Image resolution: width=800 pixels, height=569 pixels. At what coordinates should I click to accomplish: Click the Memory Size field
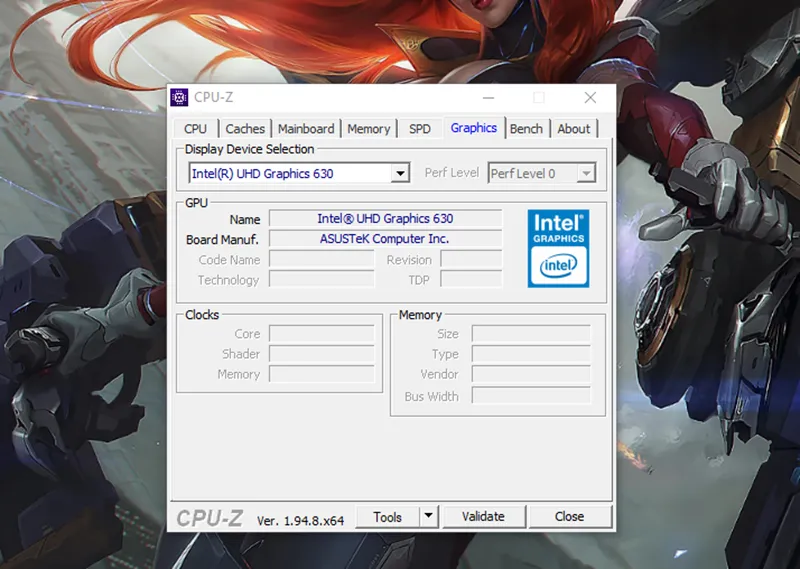(531, 334)
